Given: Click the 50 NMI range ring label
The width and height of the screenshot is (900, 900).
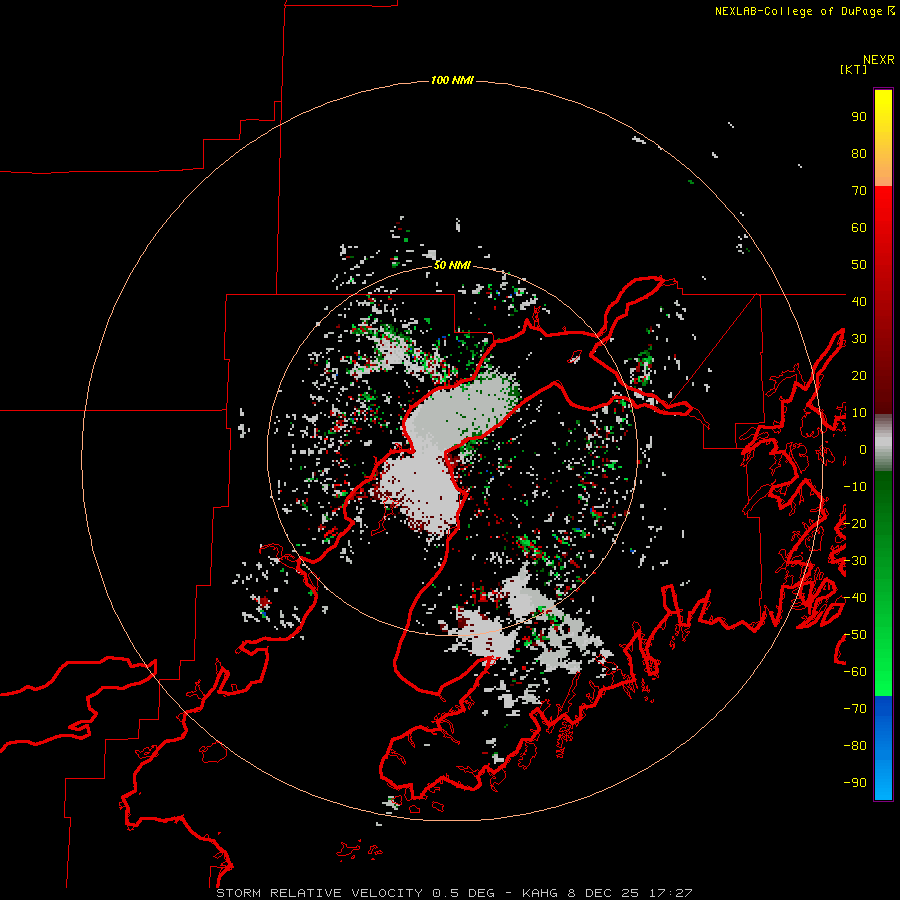Looking at the screenshot, I should (452, 265).
